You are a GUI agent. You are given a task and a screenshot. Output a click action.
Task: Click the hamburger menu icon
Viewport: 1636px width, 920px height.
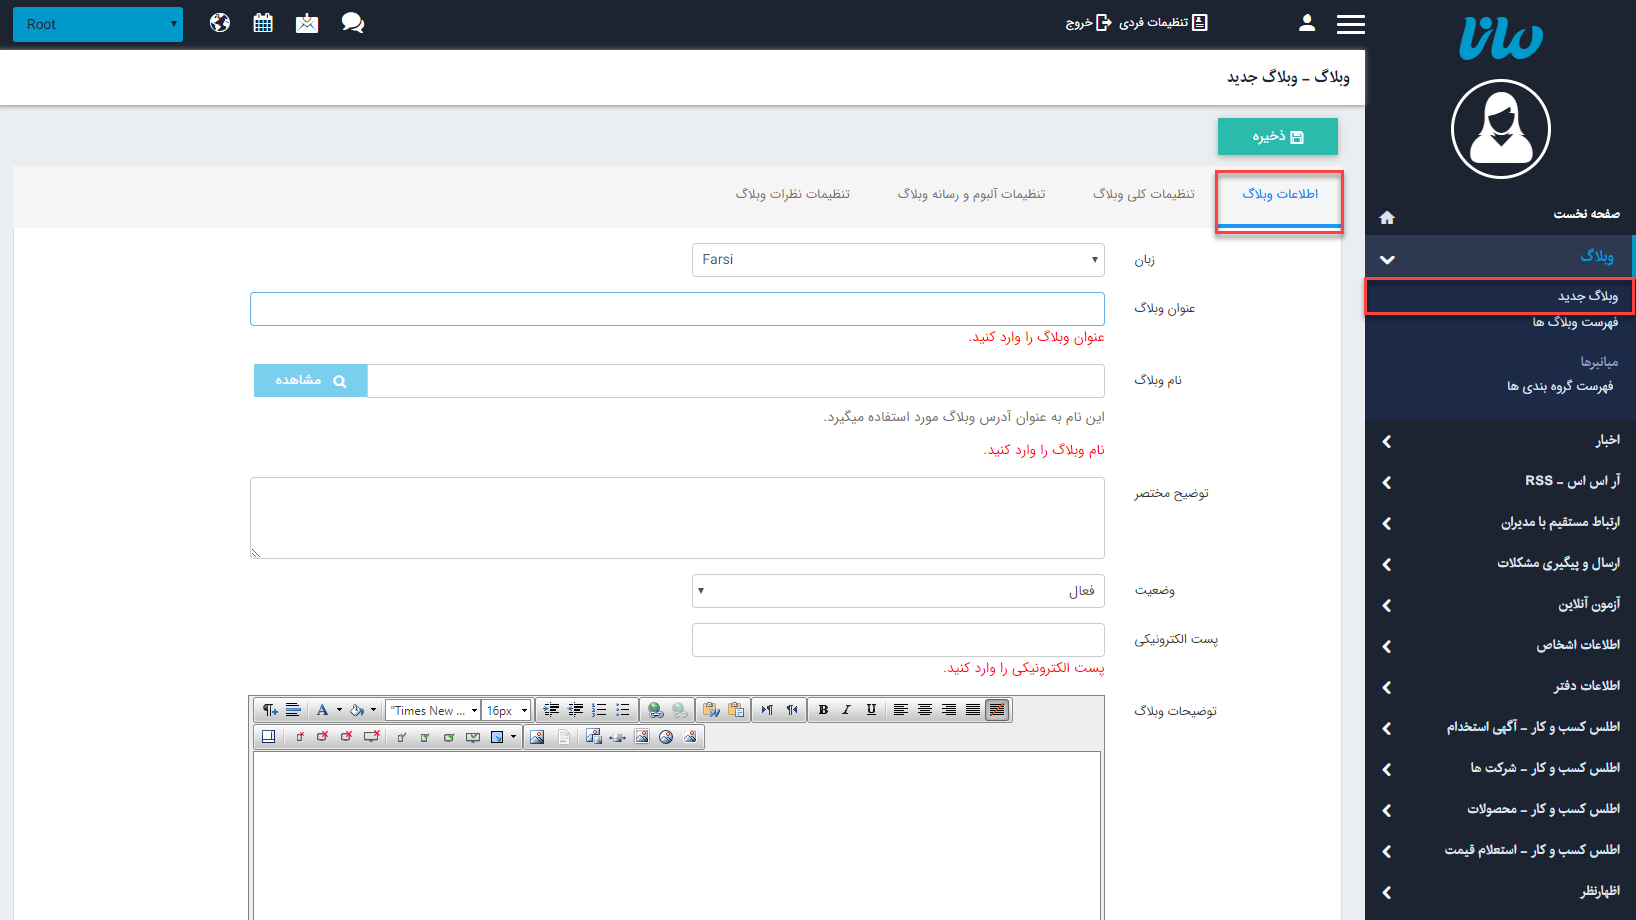click(1350, 24)
